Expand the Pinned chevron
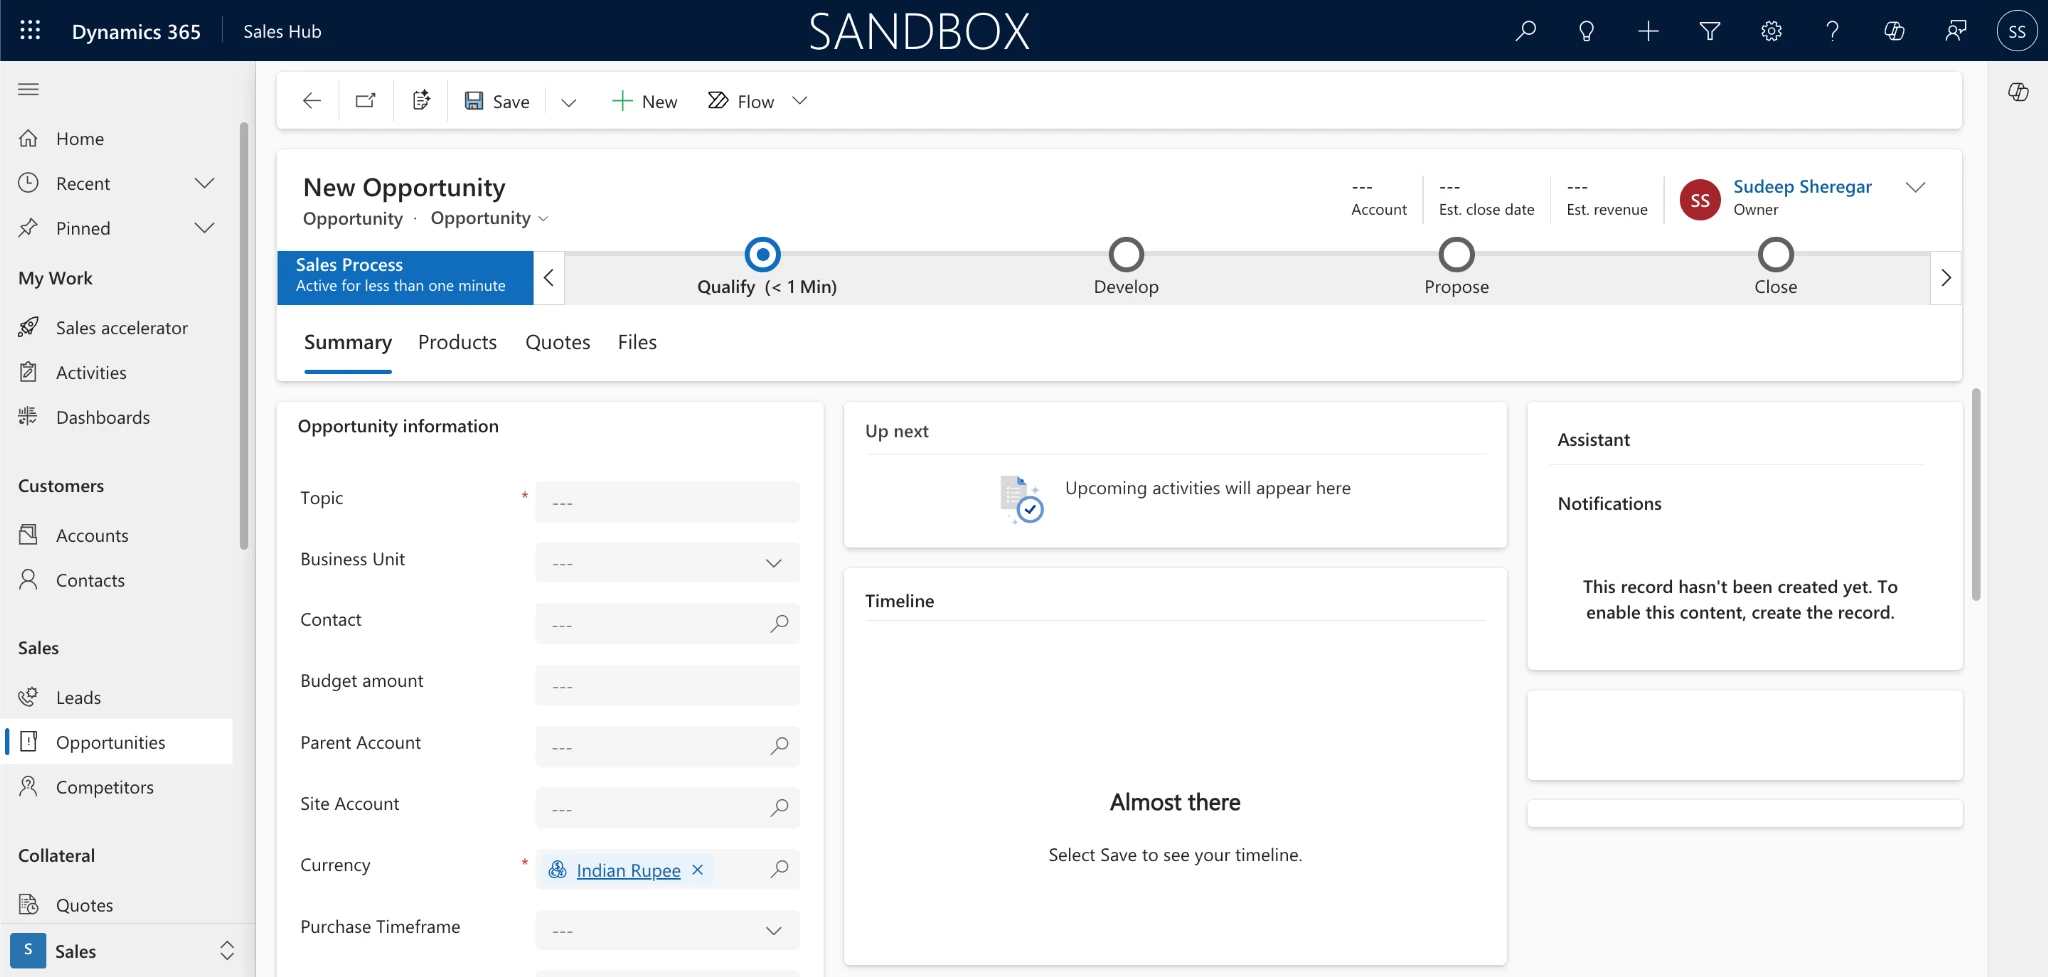The height and width of the screenshot is (977, 2048). coord(204,229)
